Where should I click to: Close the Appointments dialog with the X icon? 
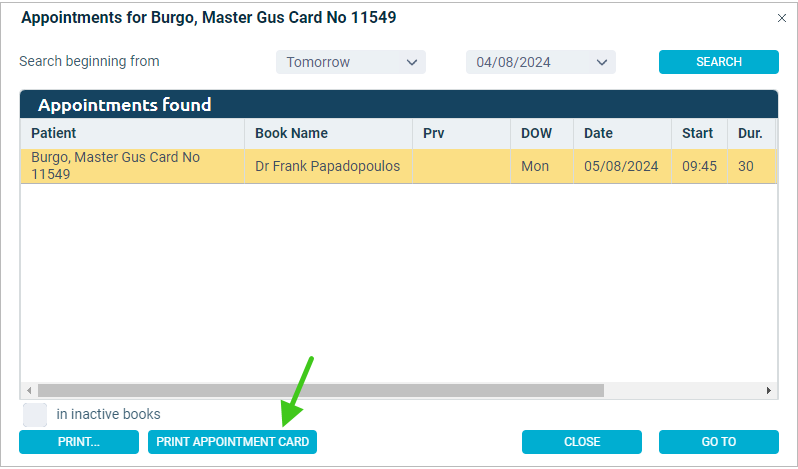click(x=782, y=18)
